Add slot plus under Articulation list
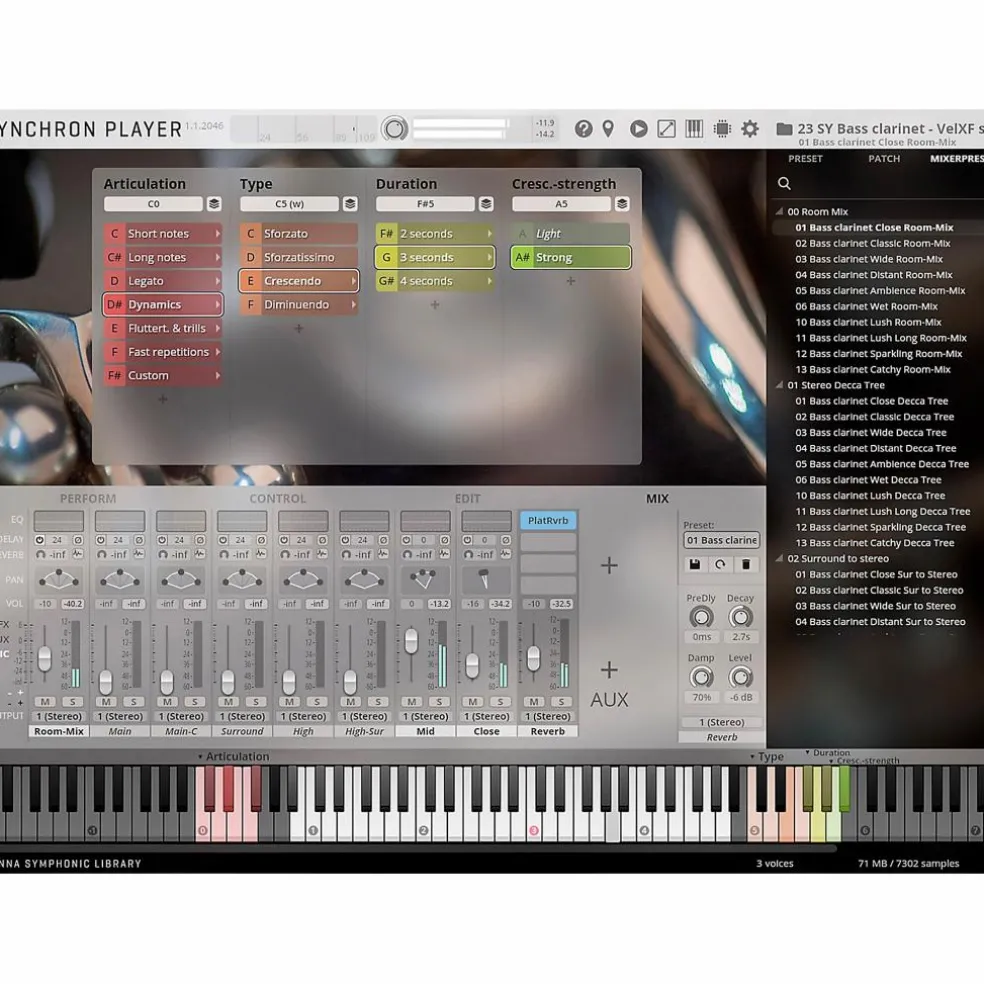 (163, 399)
